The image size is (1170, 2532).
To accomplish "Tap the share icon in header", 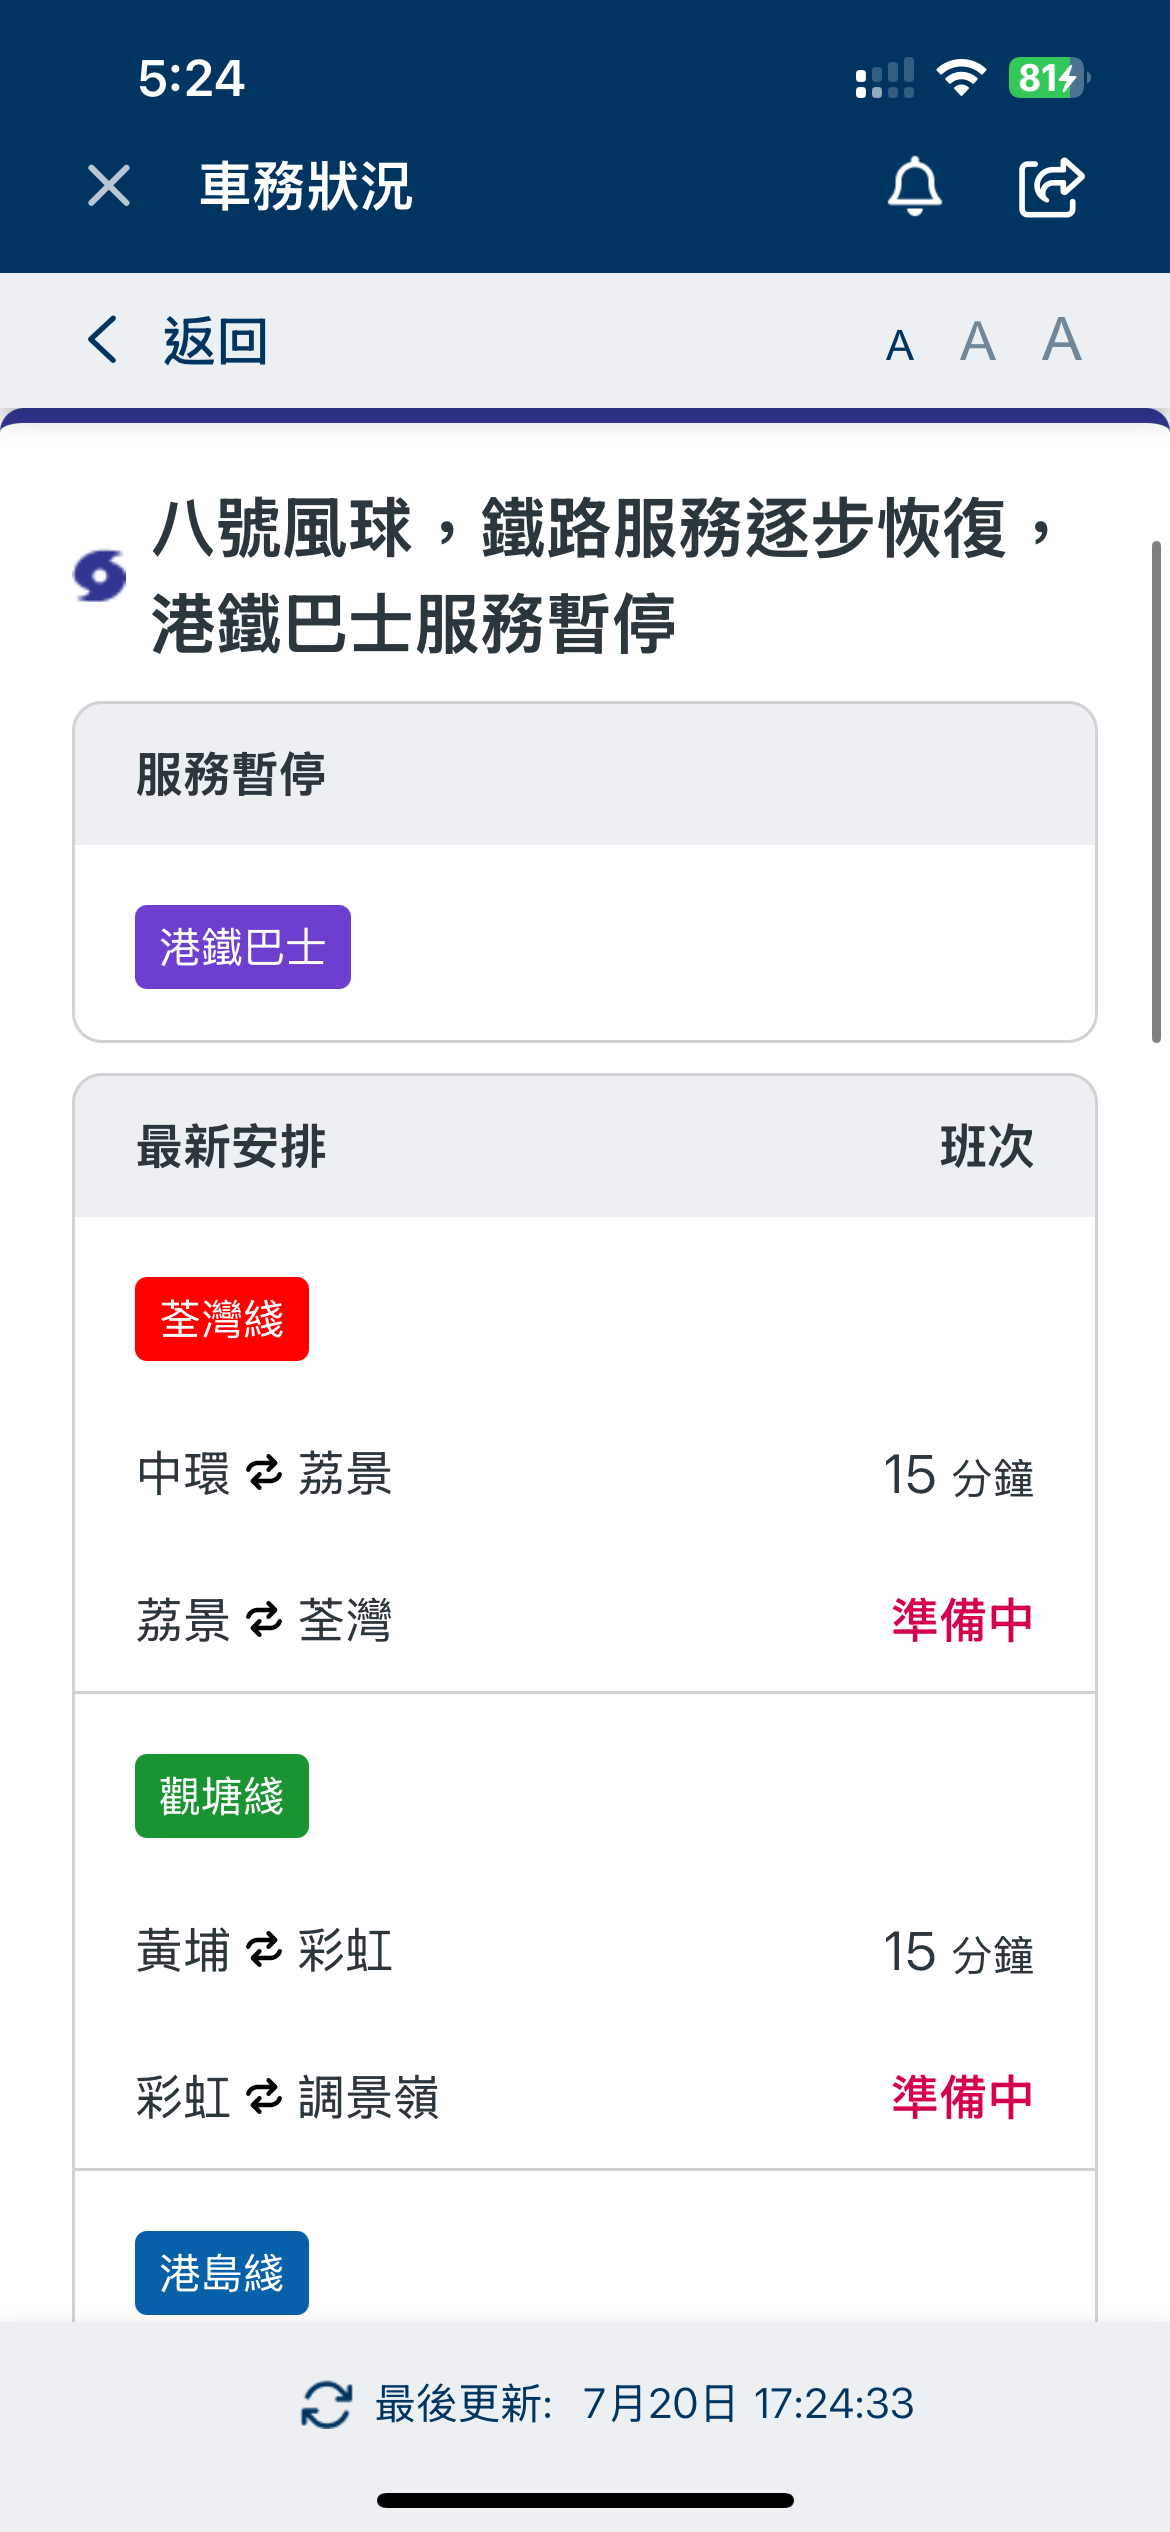I will click(x=1050, y=186).
